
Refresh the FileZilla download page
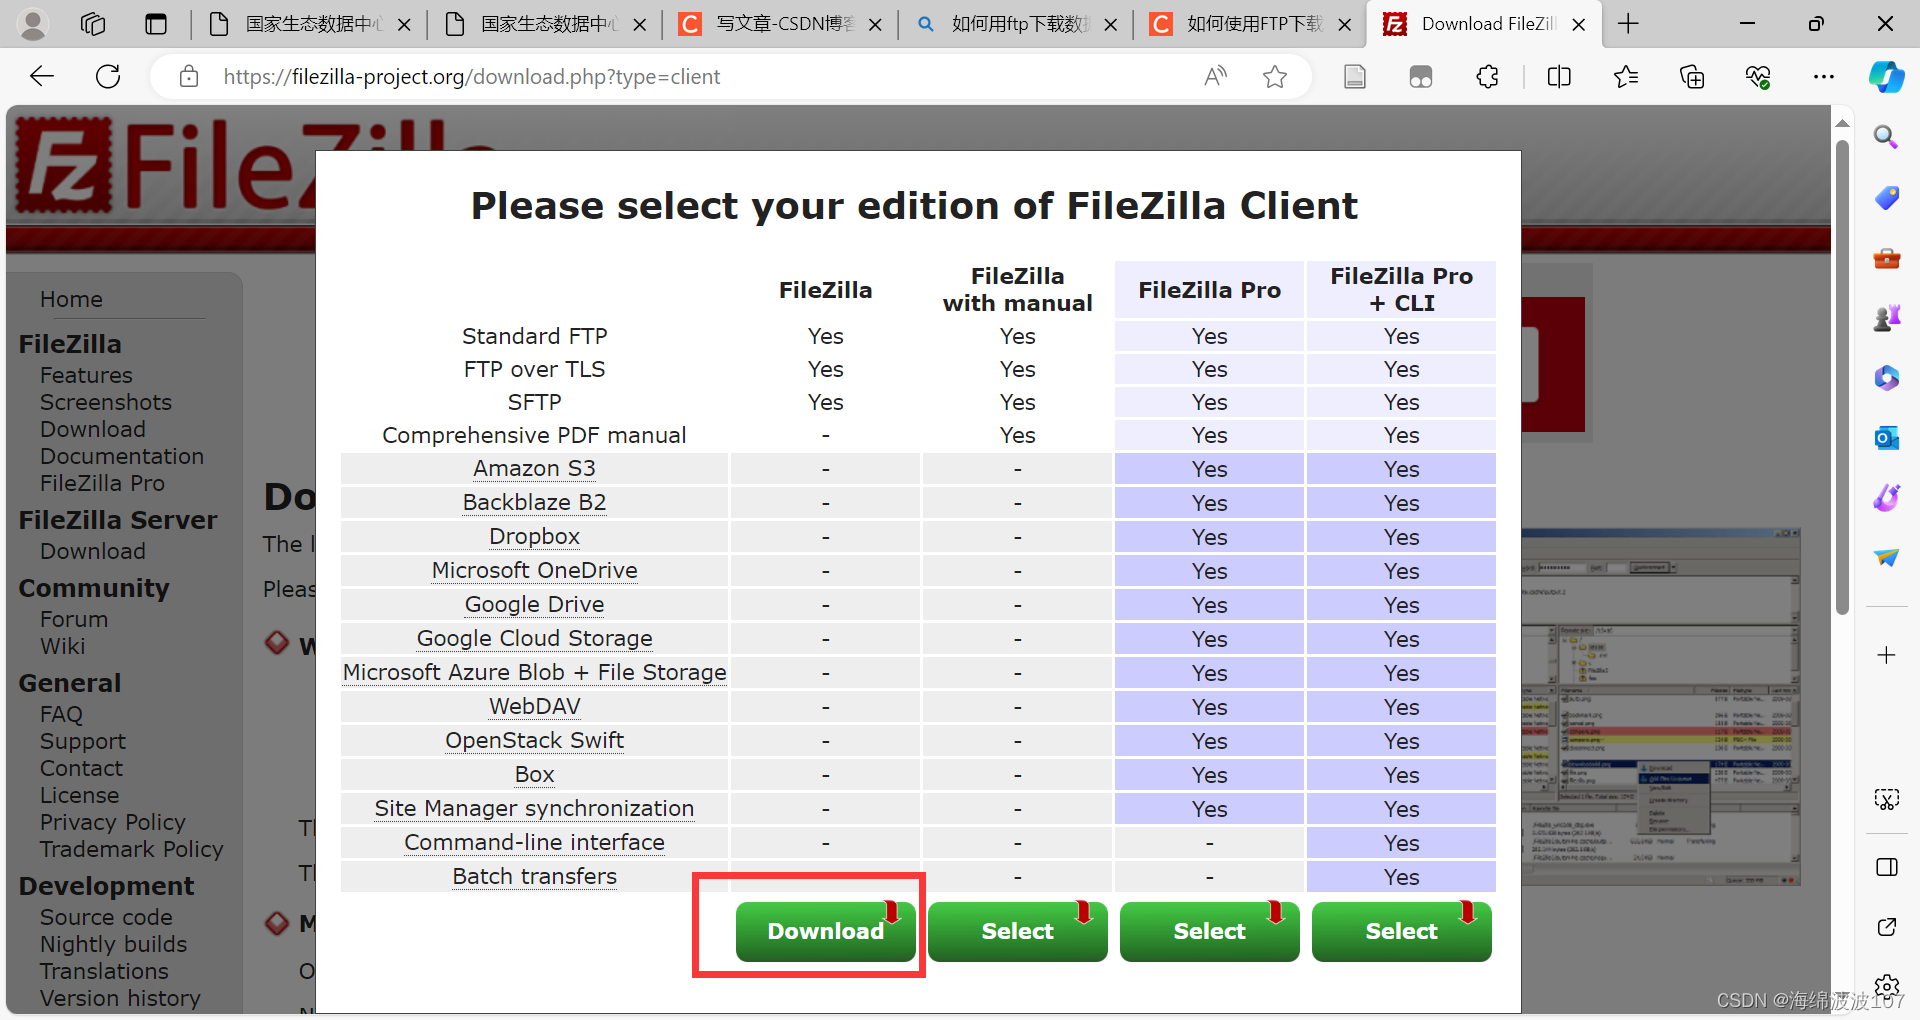tap(108, 77)
